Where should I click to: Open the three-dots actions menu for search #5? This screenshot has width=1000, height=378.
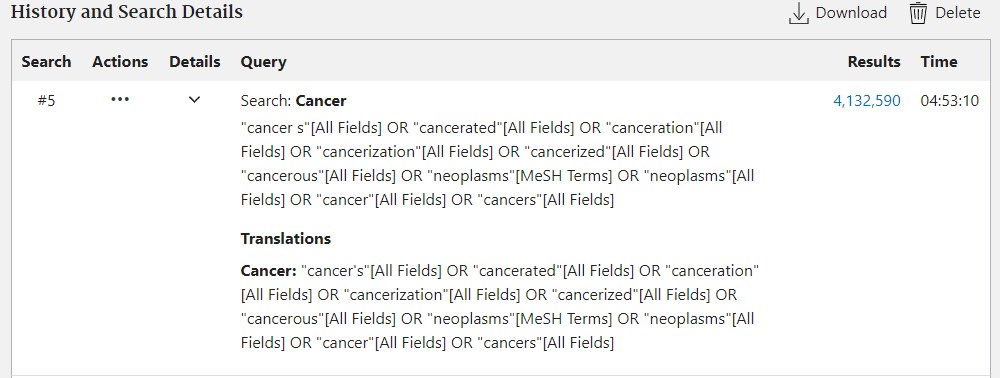tap(120, 99)
